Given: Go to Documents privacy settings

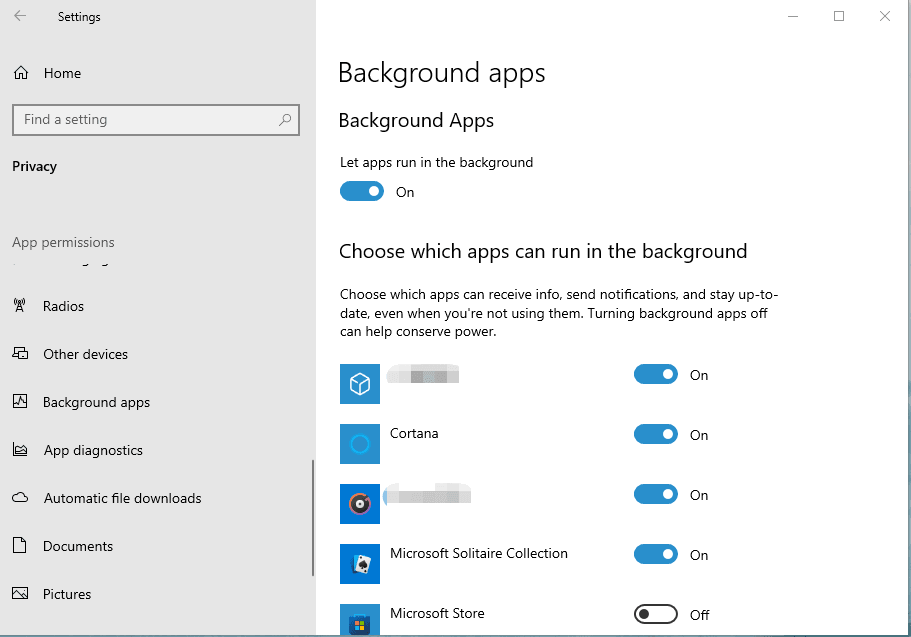Looking at the screenshot, I should (78, 546).
